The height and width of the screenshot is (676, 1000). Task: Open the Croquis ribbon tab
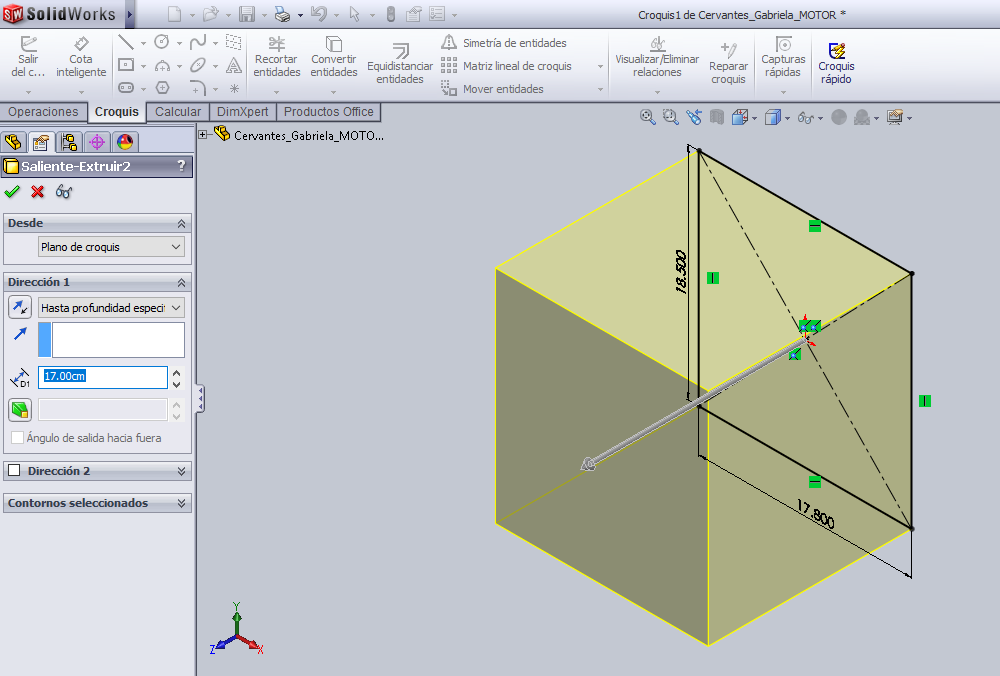point(116,112)
